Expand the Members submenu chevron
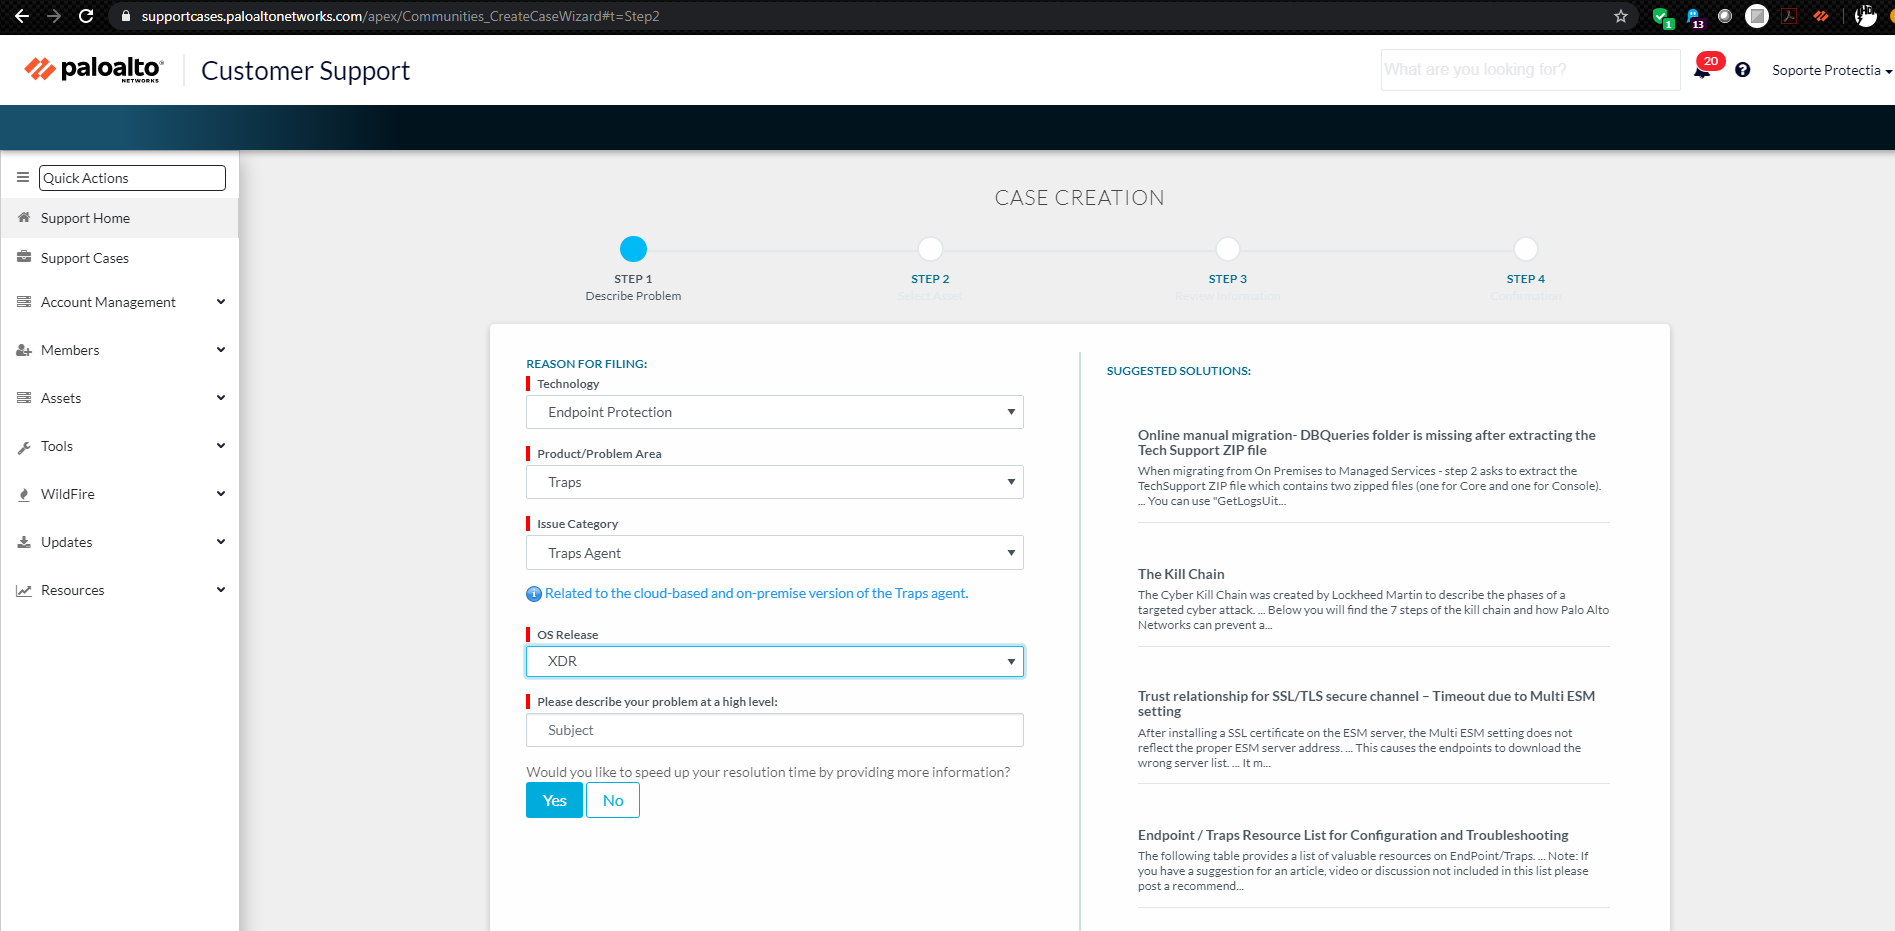This screenshot has height=931, width=1895. pyautogui.click(x=221, y=349)
